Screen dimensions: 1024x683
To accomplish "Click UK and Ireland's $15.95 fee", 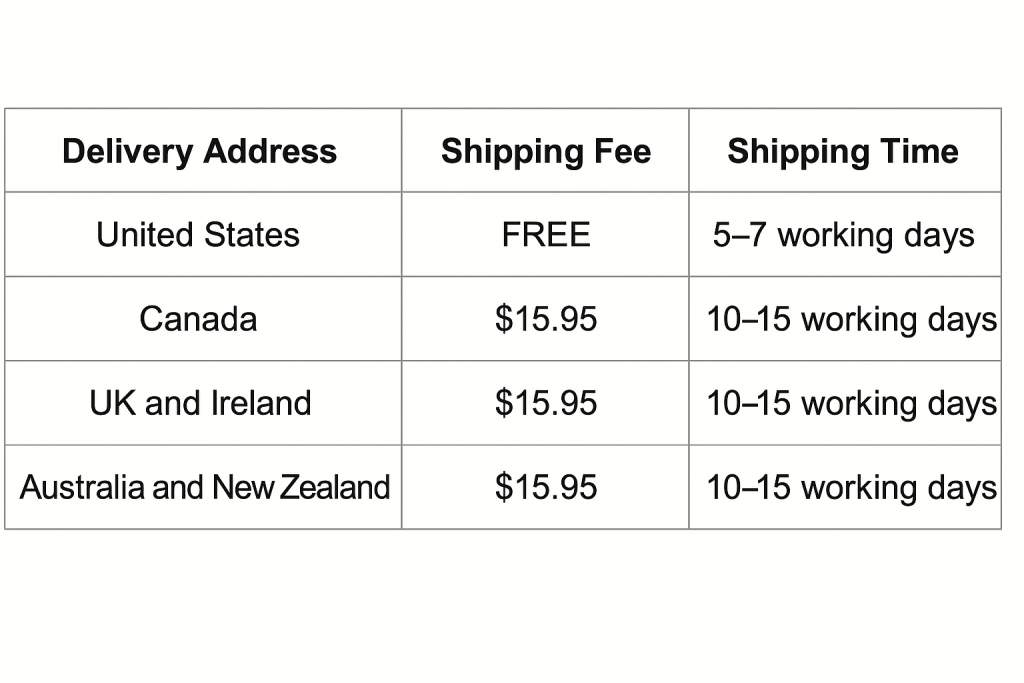I will pyautogui.click(x=545, y=403).
